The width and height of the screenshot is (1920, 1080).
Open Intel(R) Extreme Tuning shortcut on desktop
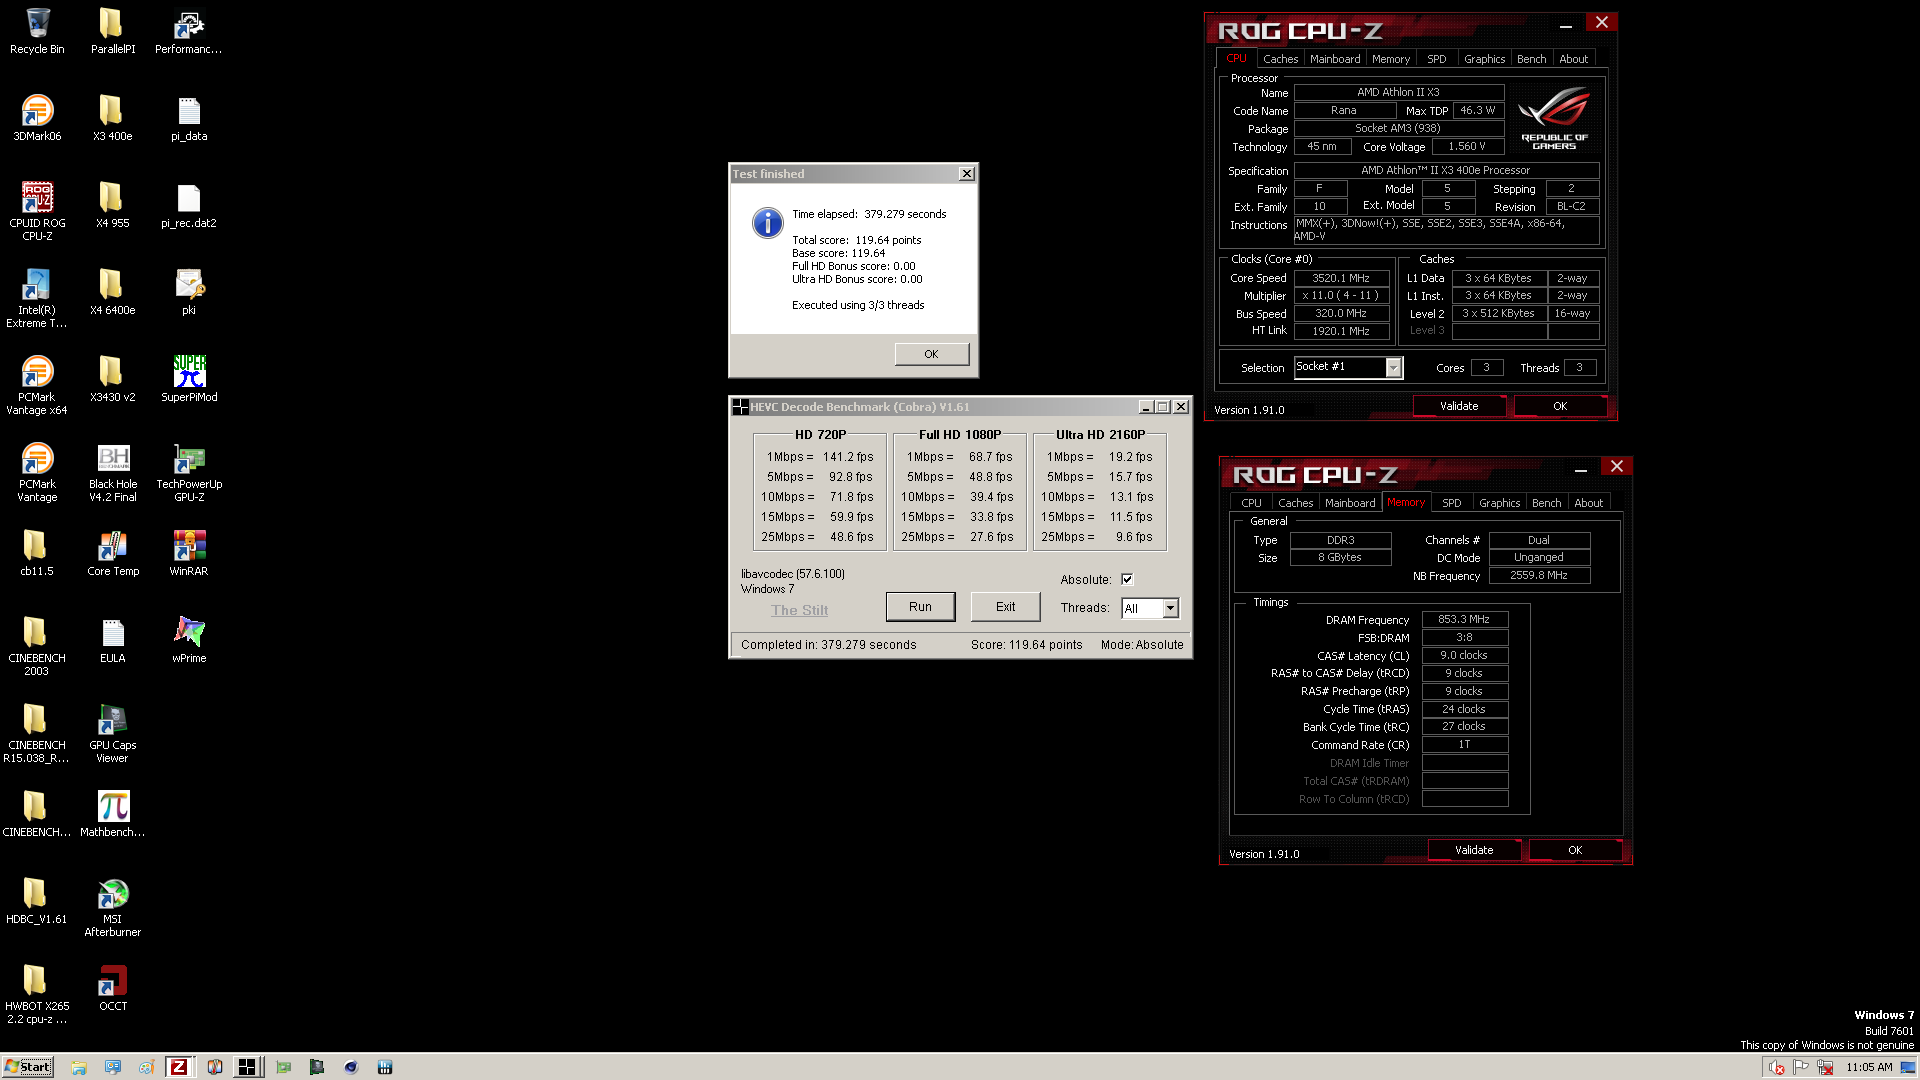tap(37, 298)
